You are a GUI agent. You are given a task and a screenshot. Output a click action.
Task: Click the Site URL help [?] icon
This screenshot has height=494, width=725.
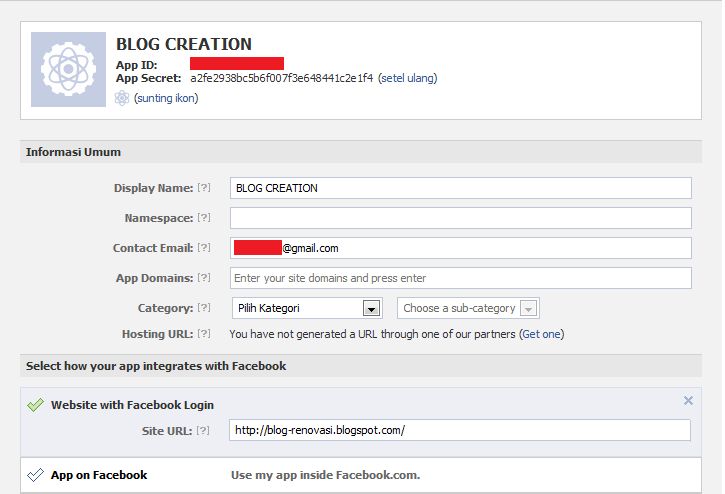(x=203, y=431)
